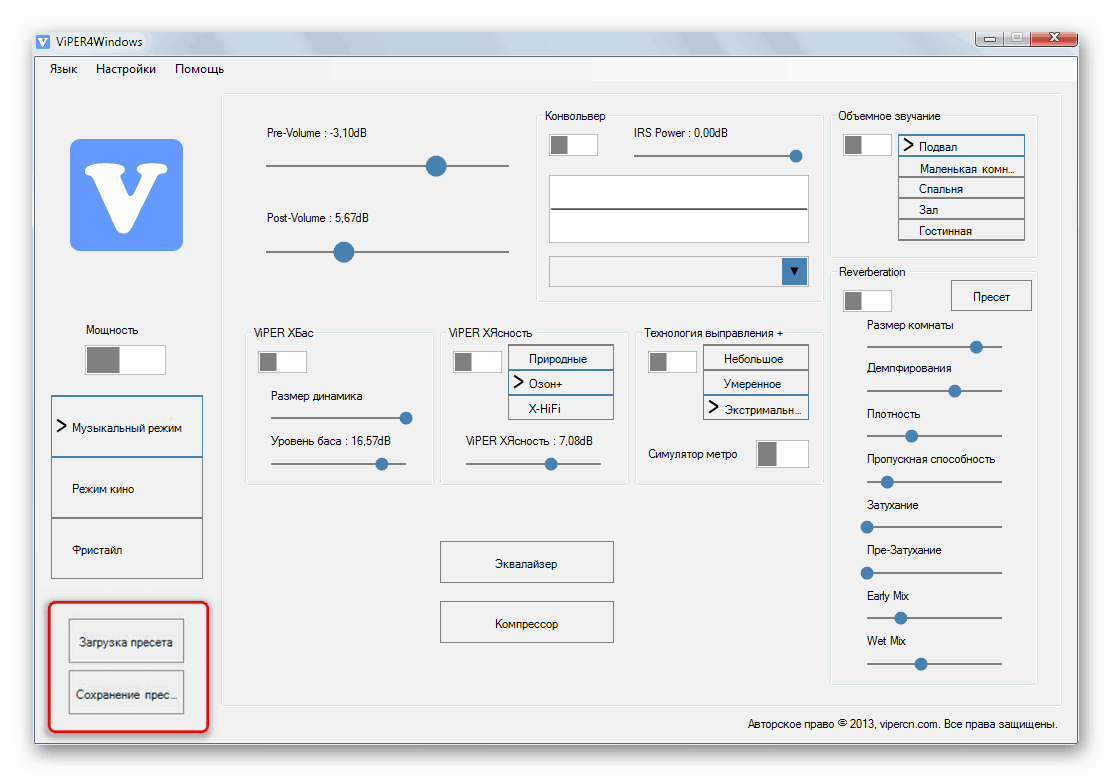The width and height of the screenshot is (1112, 778).
Task: Click Сохранение пресета button
Action: 126,693
